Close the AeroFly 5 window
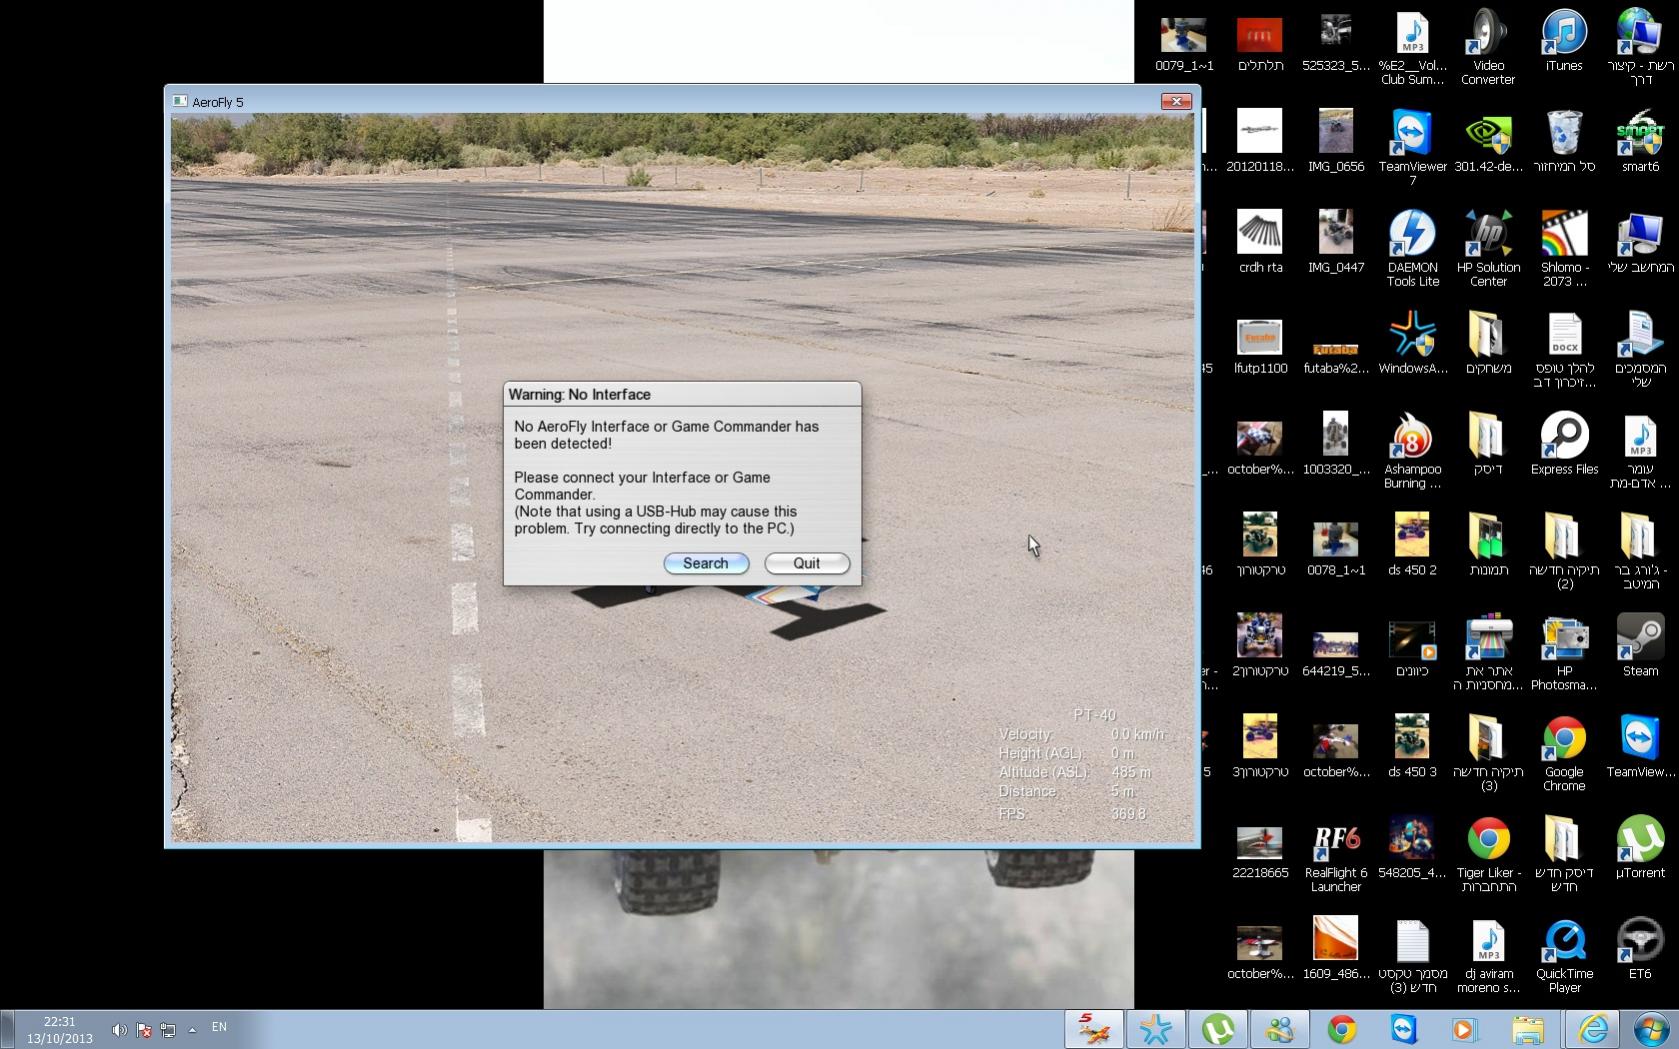The width and height of the screenshot is (1679, 1049). tap(1176, 101)
